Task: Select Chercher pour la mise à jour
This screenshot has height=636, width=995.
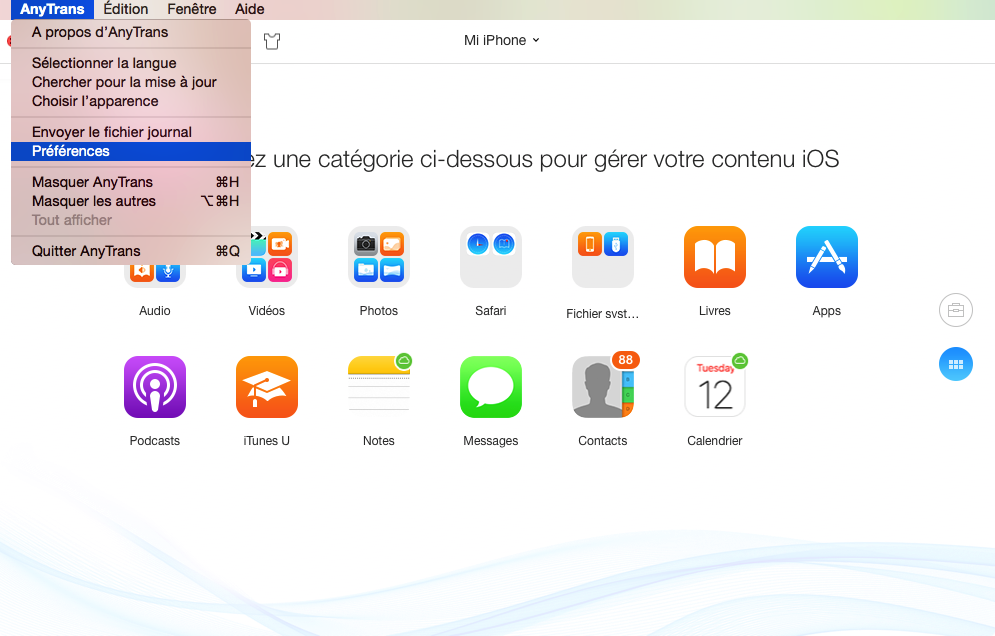Action: tap(131, 82)
